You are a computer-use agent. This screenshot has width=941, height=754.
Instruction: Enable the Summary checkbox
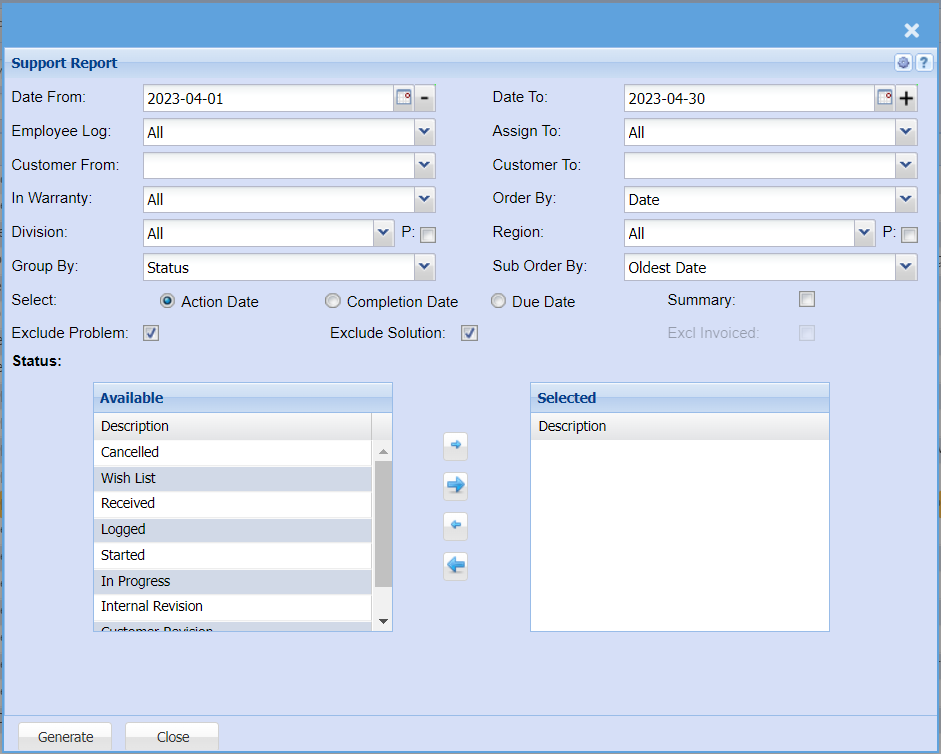(807, 299)
